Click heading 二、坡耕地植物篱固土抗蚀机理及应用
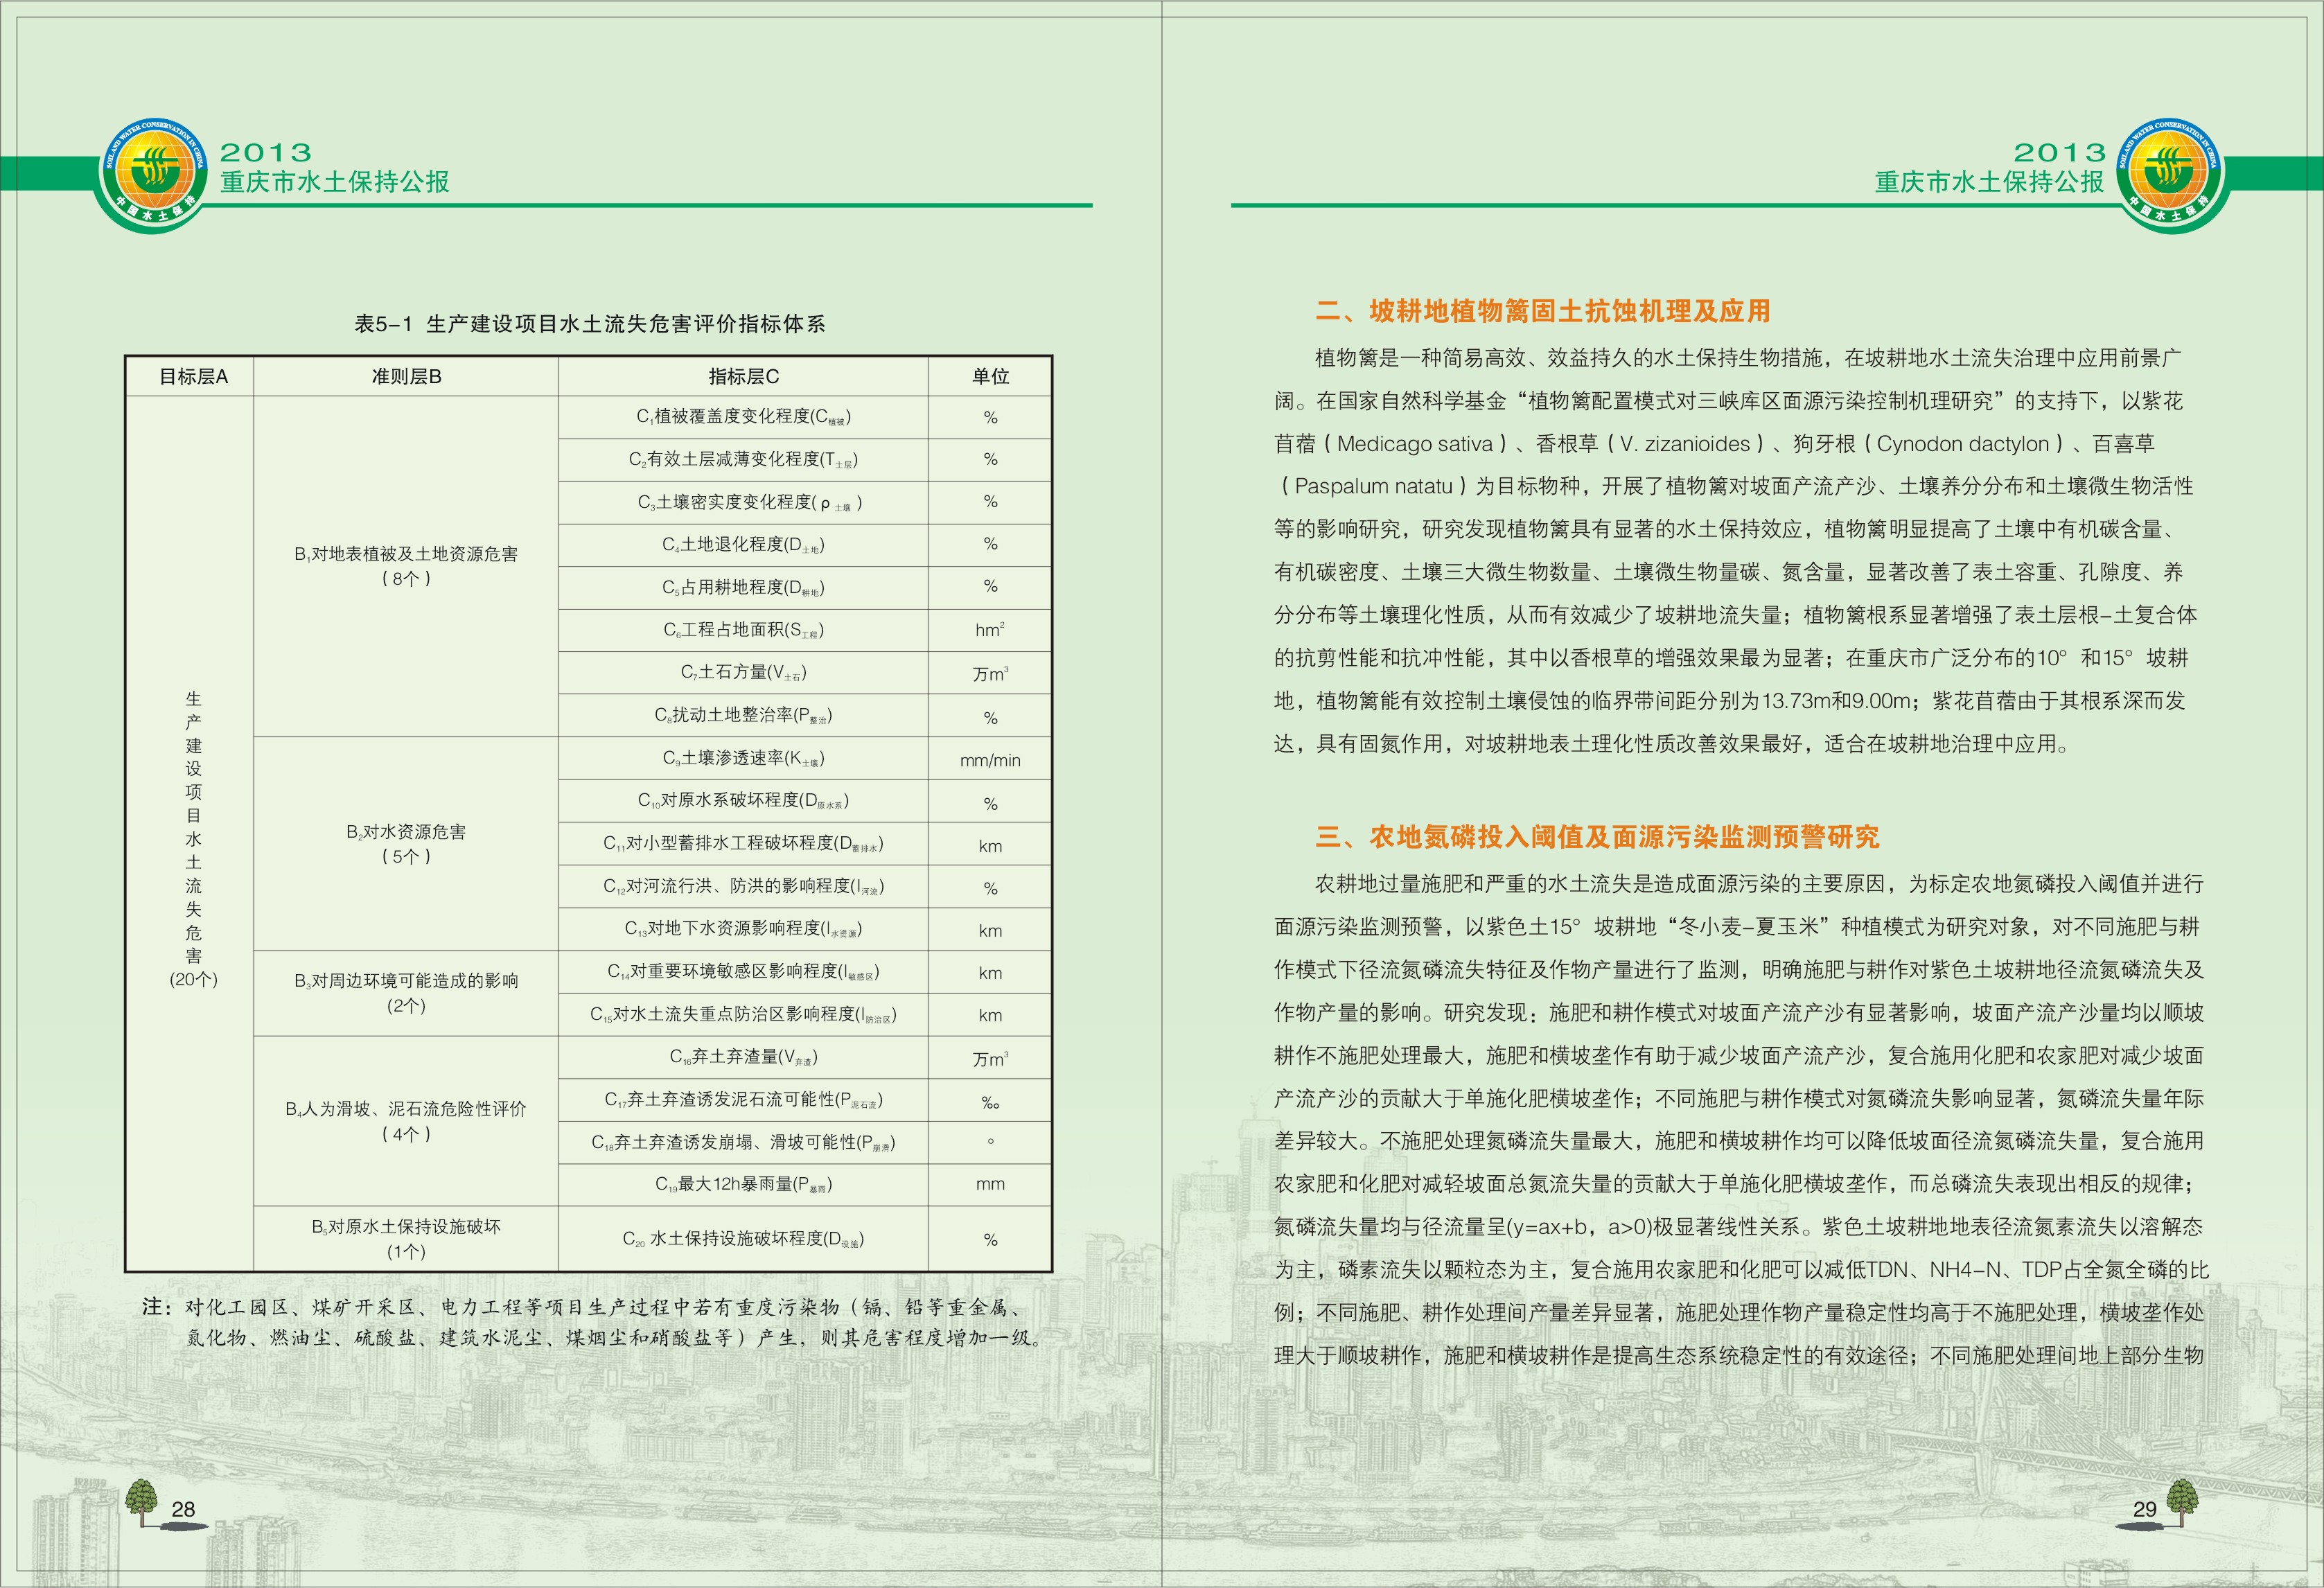 coord(1542,311)
